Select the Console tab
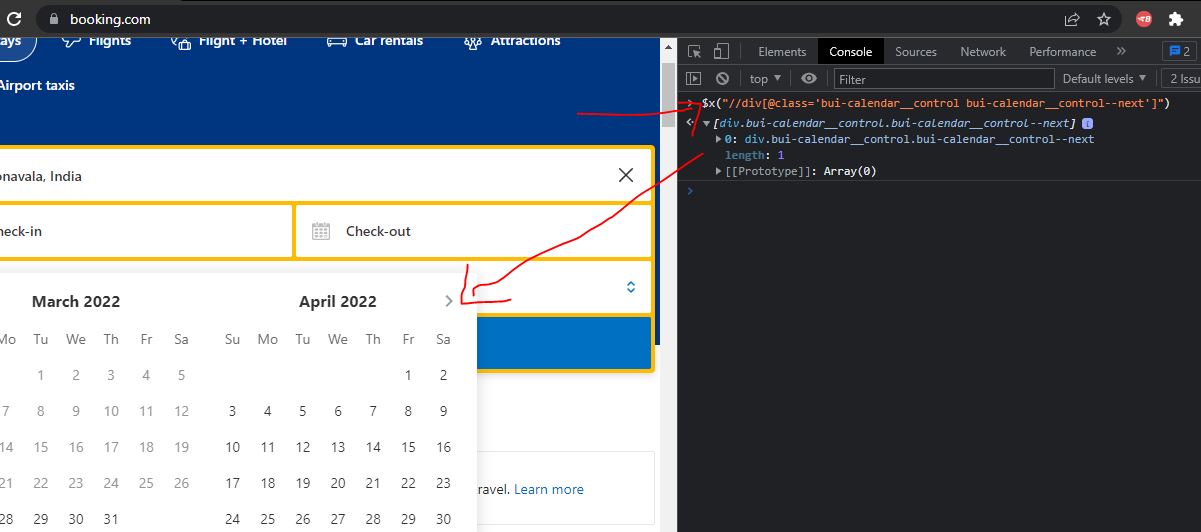This screenshot has height=532, width=1201. [x=850, y=51]
